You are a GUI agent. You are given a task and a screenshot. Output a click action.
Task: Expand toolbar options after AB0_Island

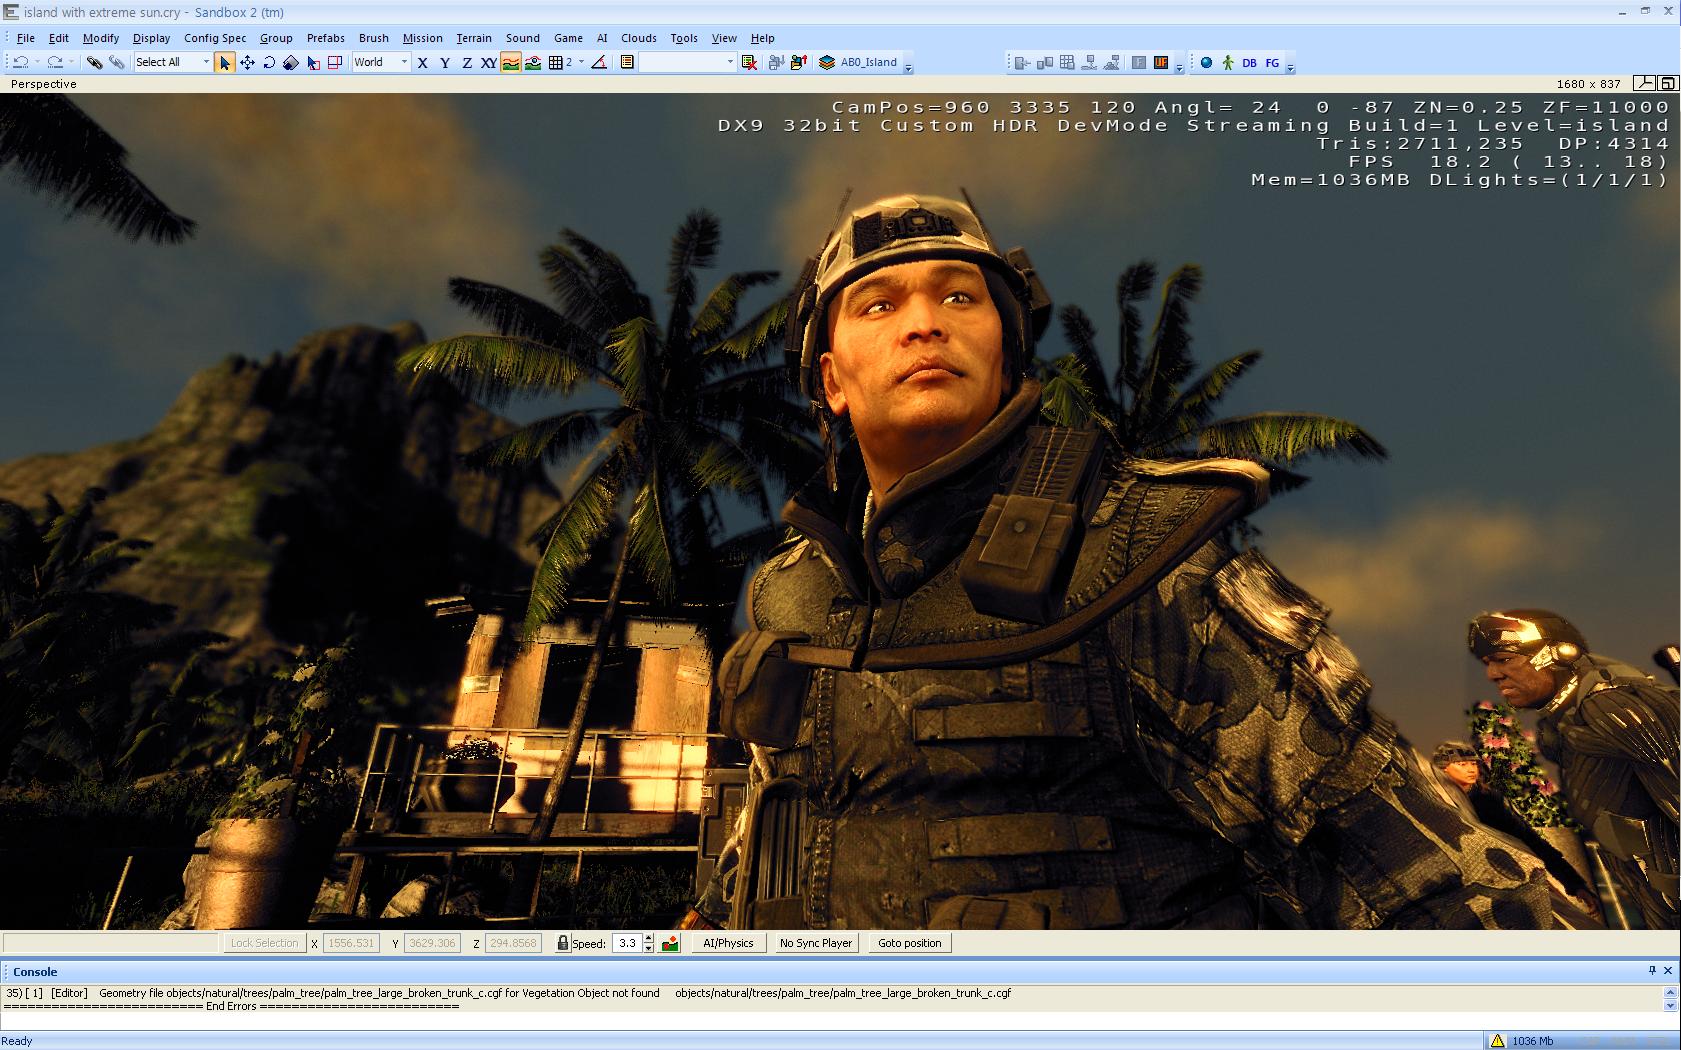[x=908, y=67]
